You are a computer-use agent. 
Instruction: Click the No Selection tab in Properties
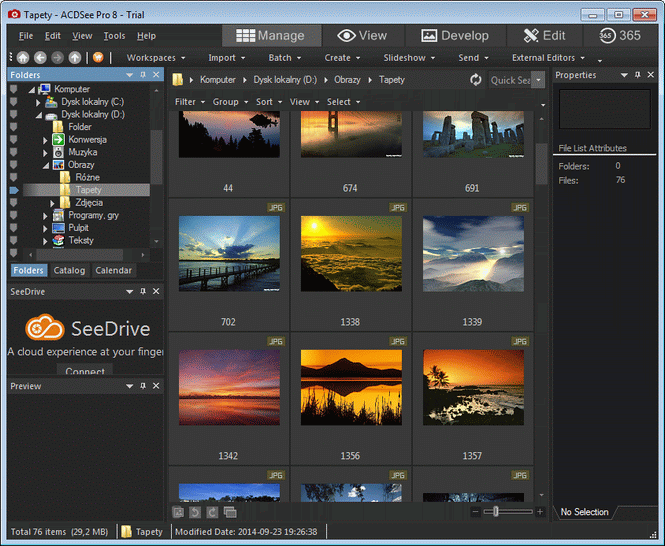pyautogui.click(x=584, y=512)
